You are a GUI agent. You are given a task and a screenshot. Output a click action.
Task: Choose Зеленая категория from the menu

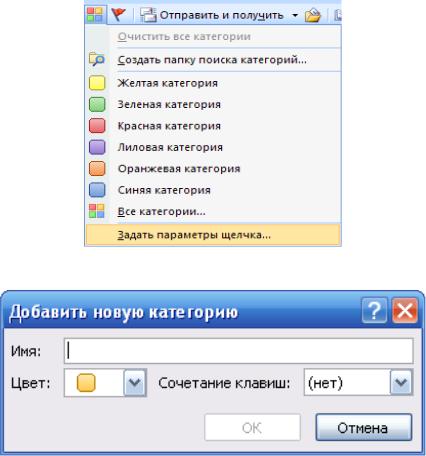coord(169,104)
